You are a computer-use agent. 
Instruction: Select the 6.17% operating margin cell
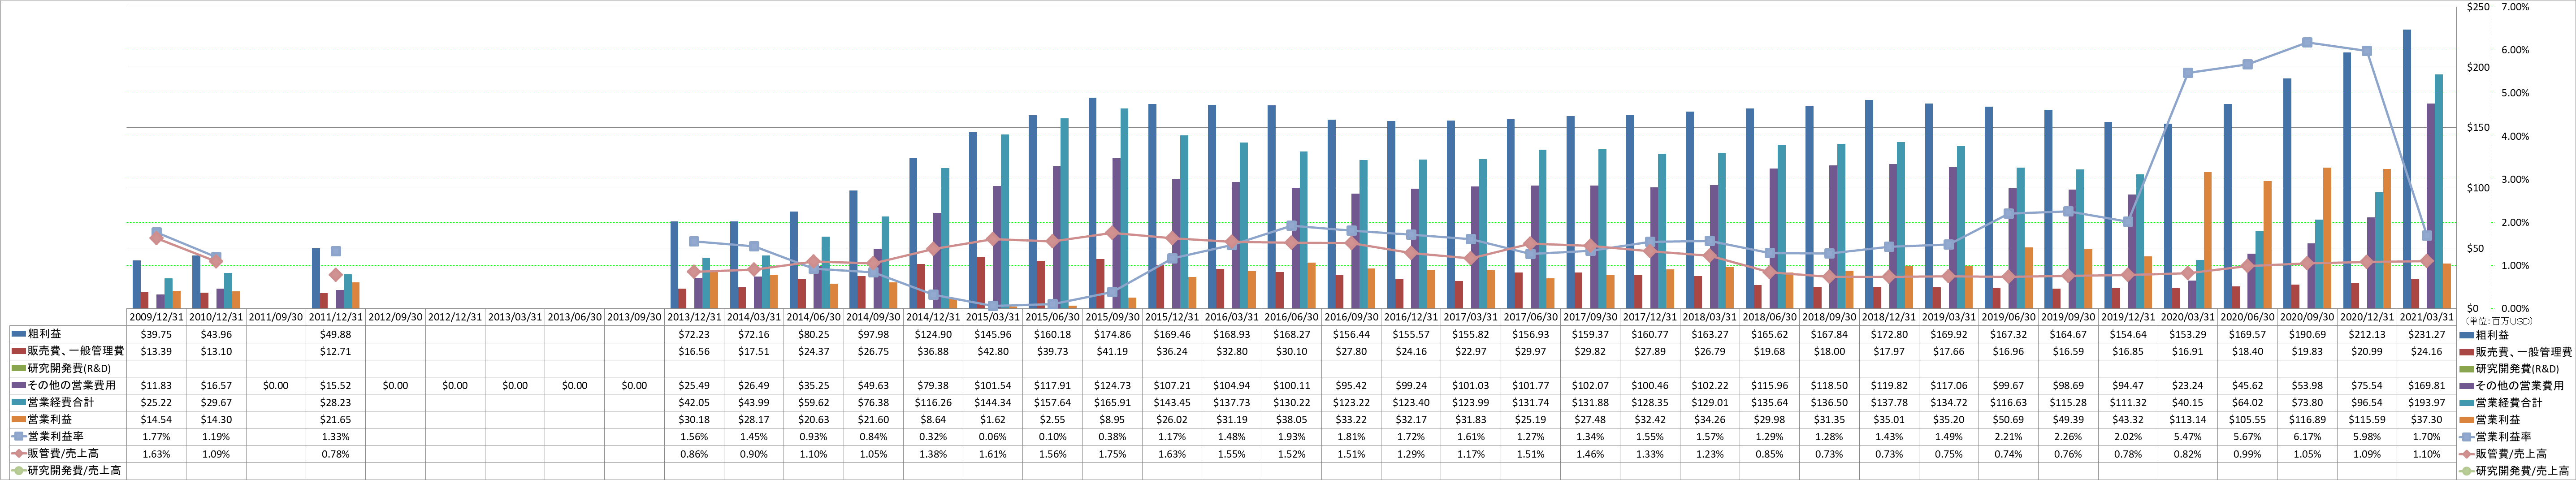click(x=2308, y=437)
